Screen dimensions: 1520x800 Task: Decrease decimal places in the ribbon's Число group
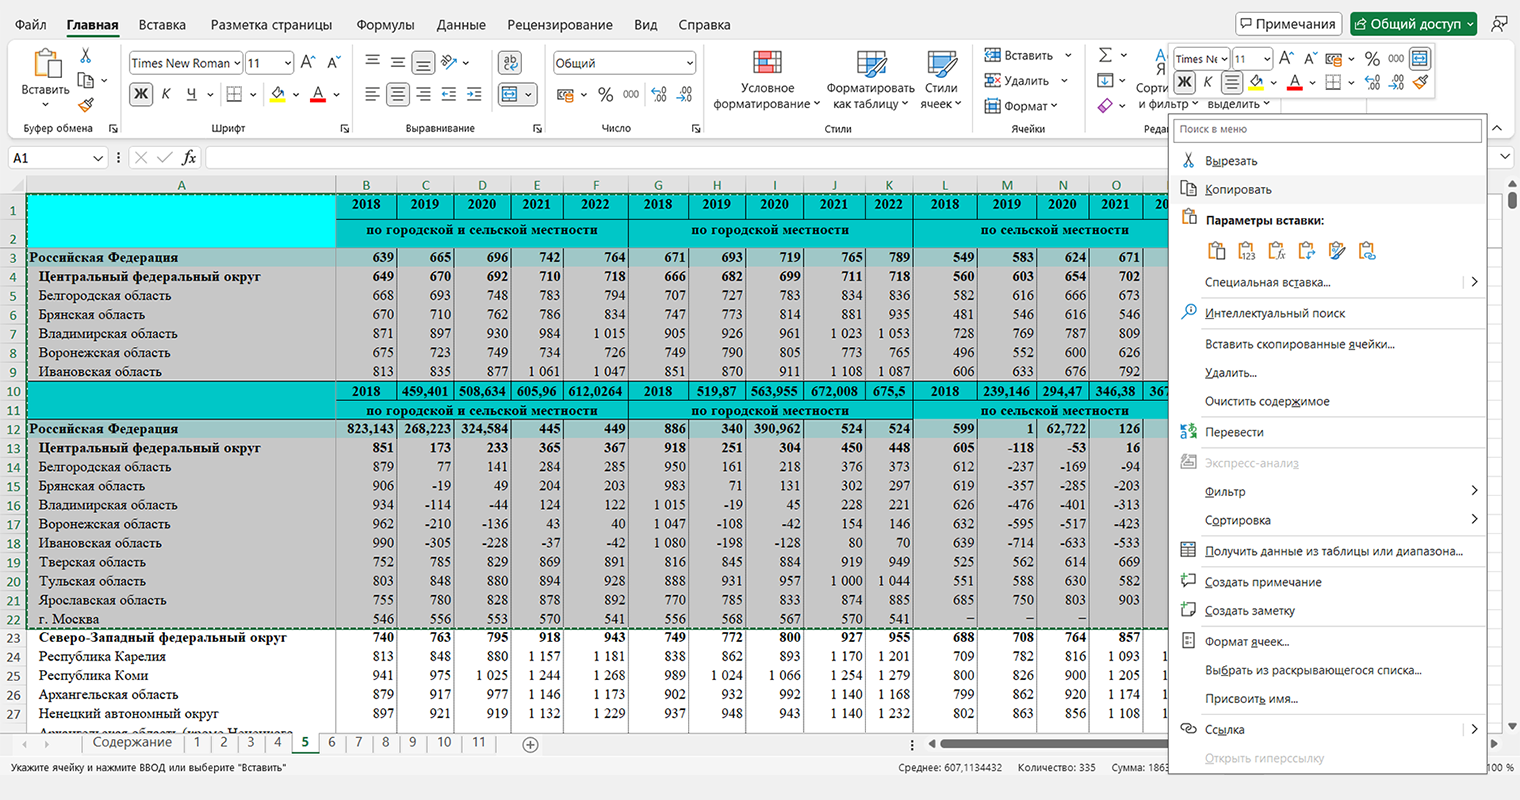[x=685, y=94]
